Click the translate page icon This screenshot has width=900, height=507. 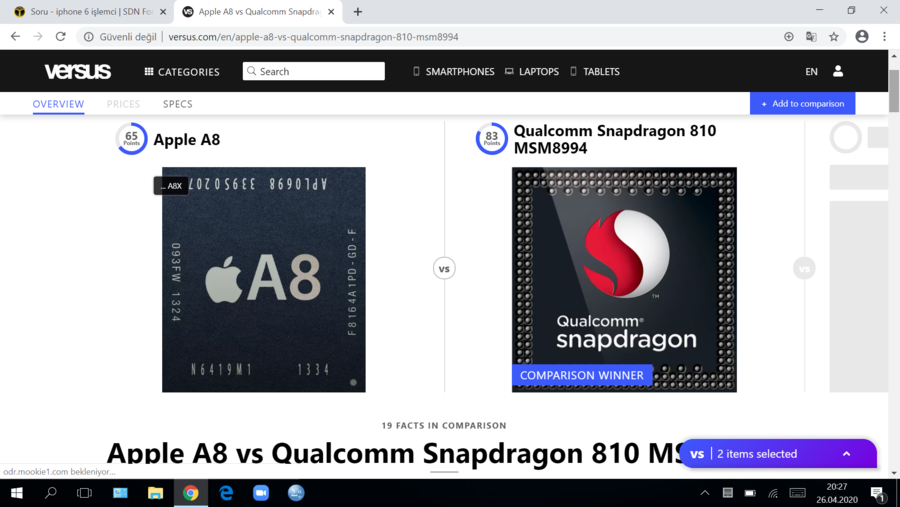click(x=811, y=37)
